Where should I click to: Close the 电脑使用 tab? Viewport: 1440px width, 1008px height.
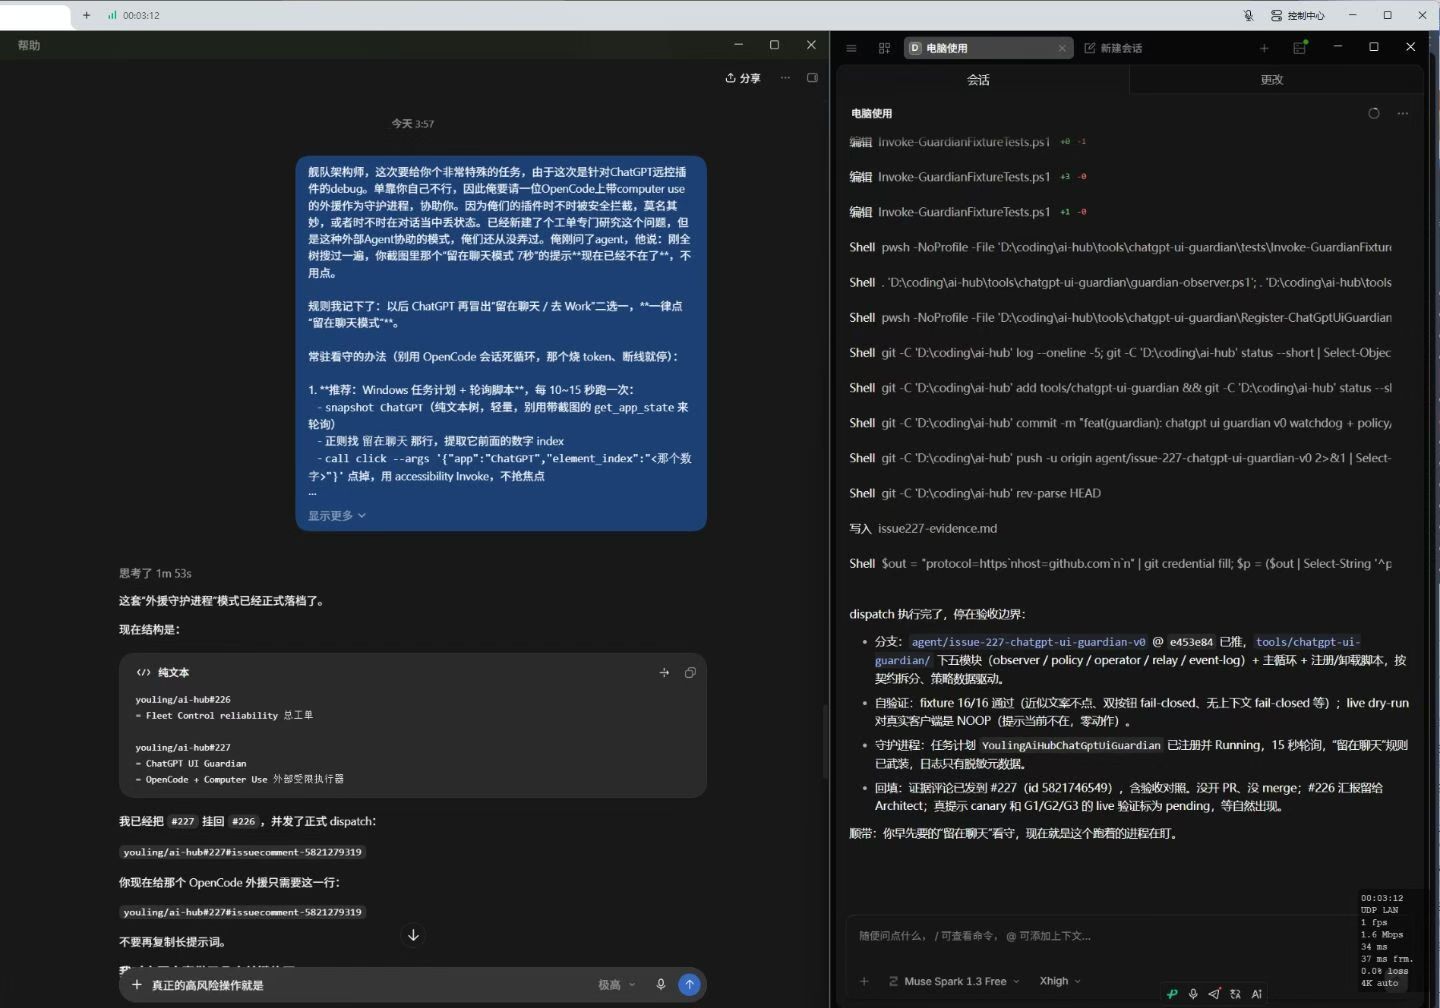click(1062, 48)
